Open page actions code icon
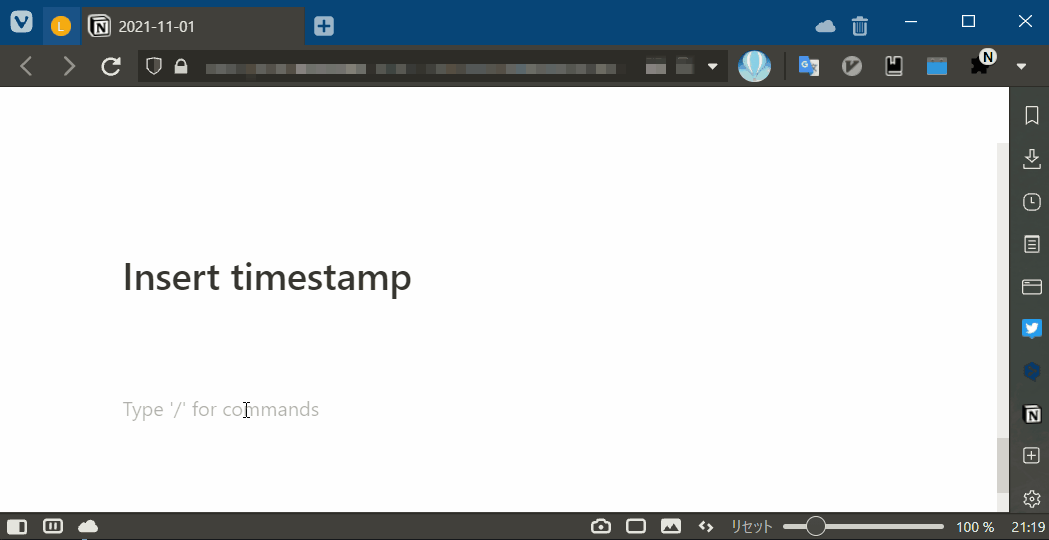 (x=706, y=527)
